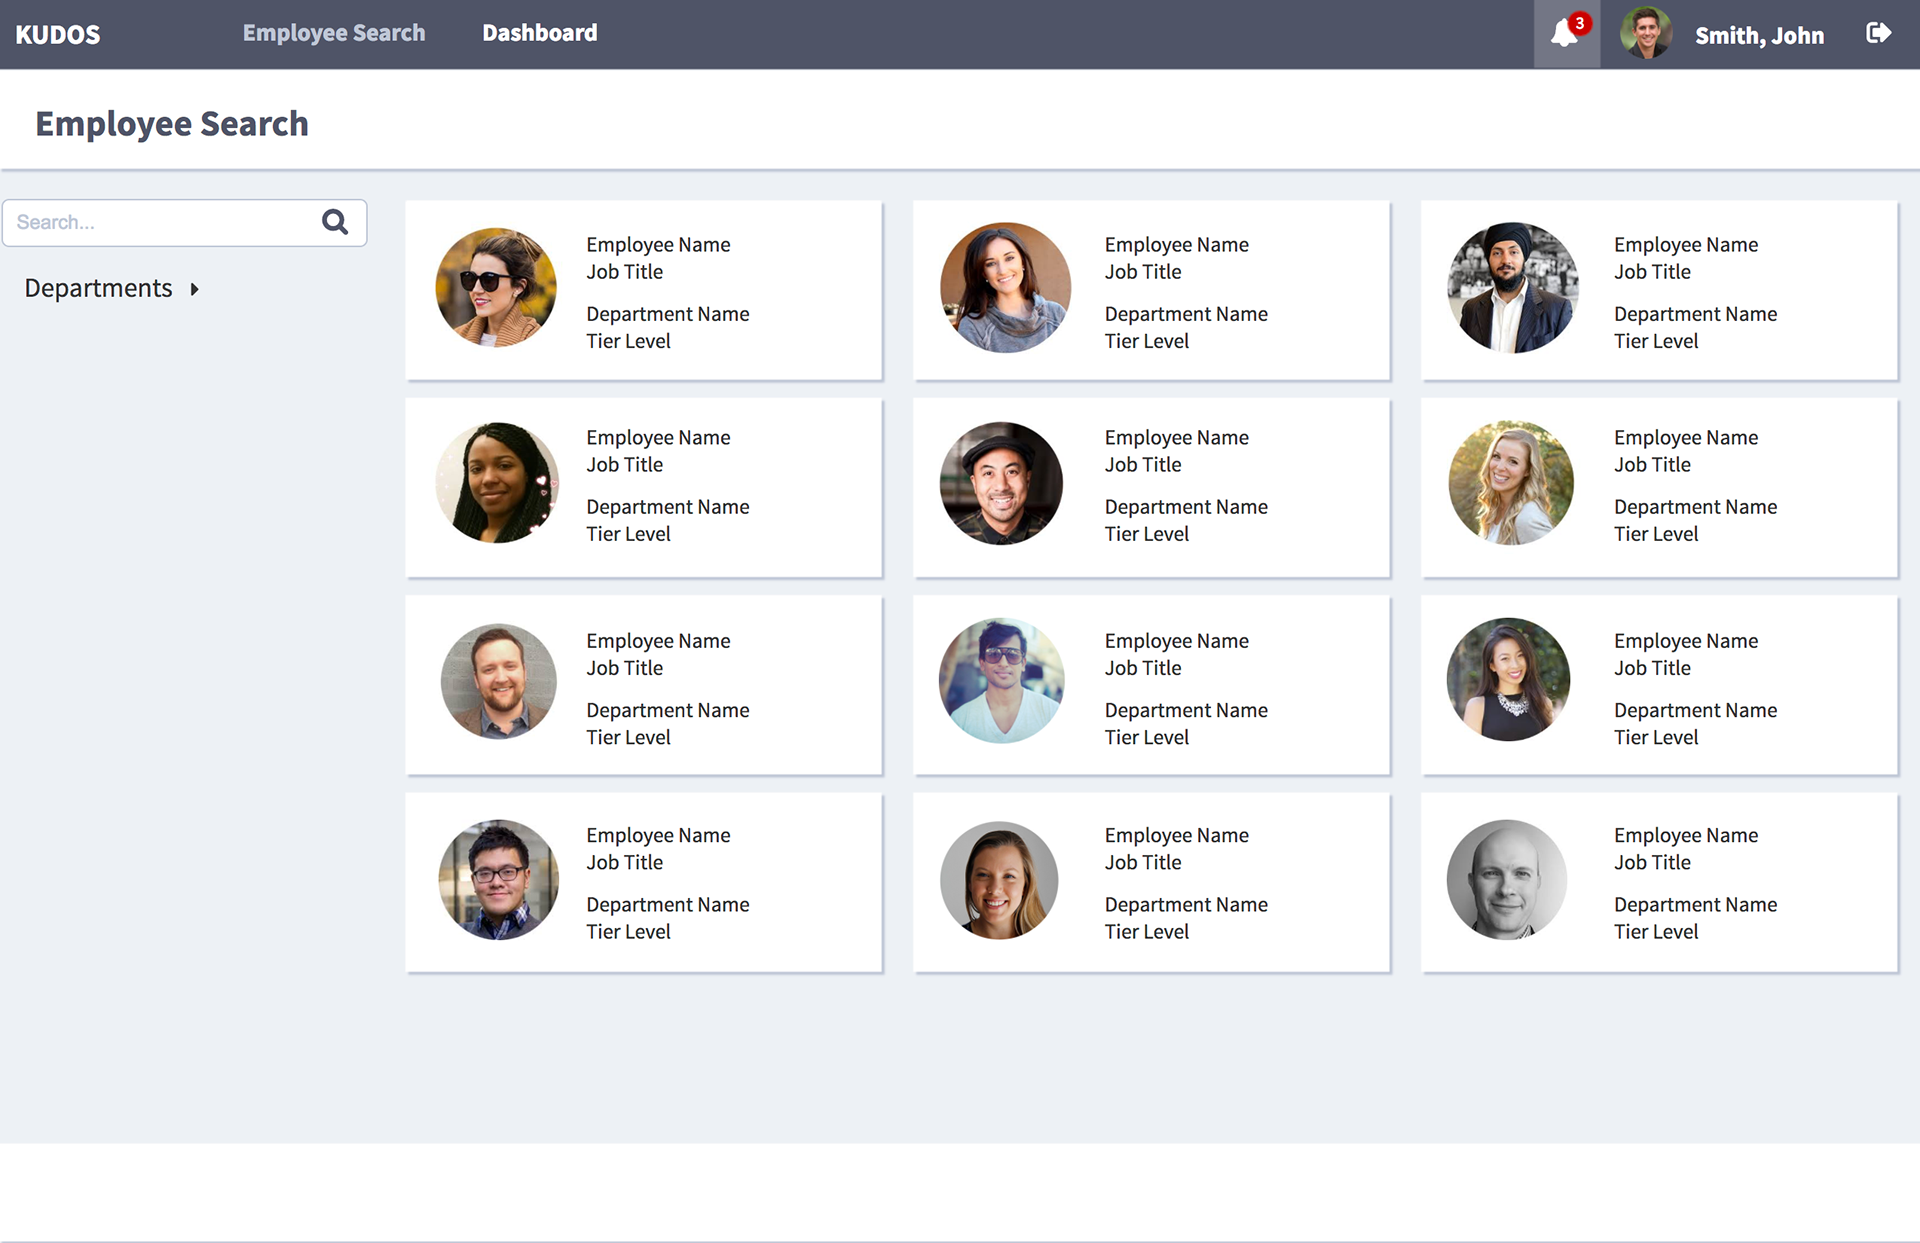Click photo of man in black cap
The height and width of the screenshot is (1243, 1920).
tap(1001, 484)
